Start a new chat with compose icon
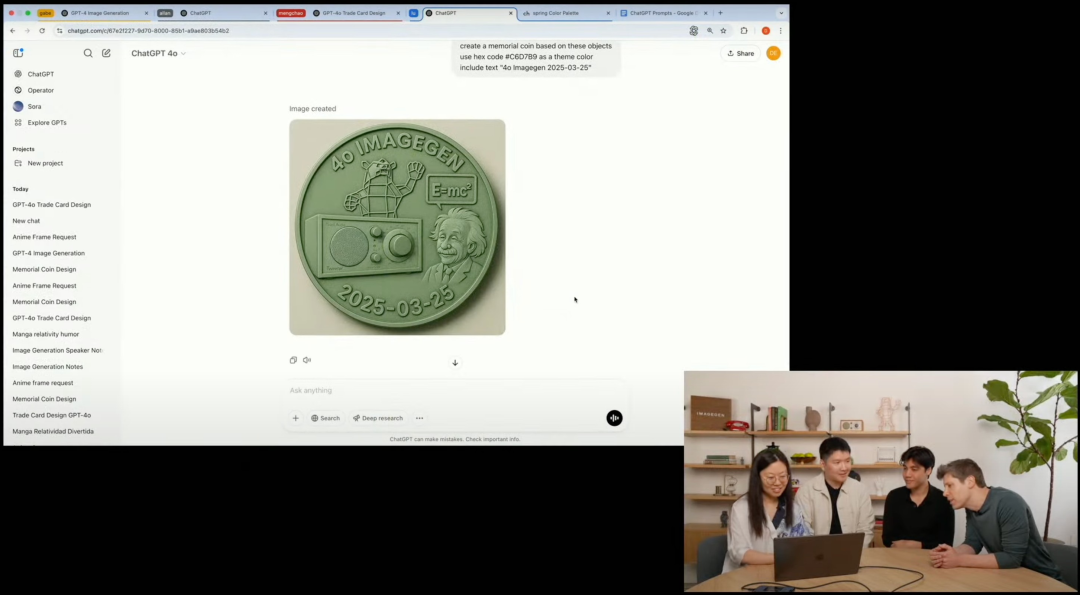Viewport: 1080px width, 595px height. [106, 53]
